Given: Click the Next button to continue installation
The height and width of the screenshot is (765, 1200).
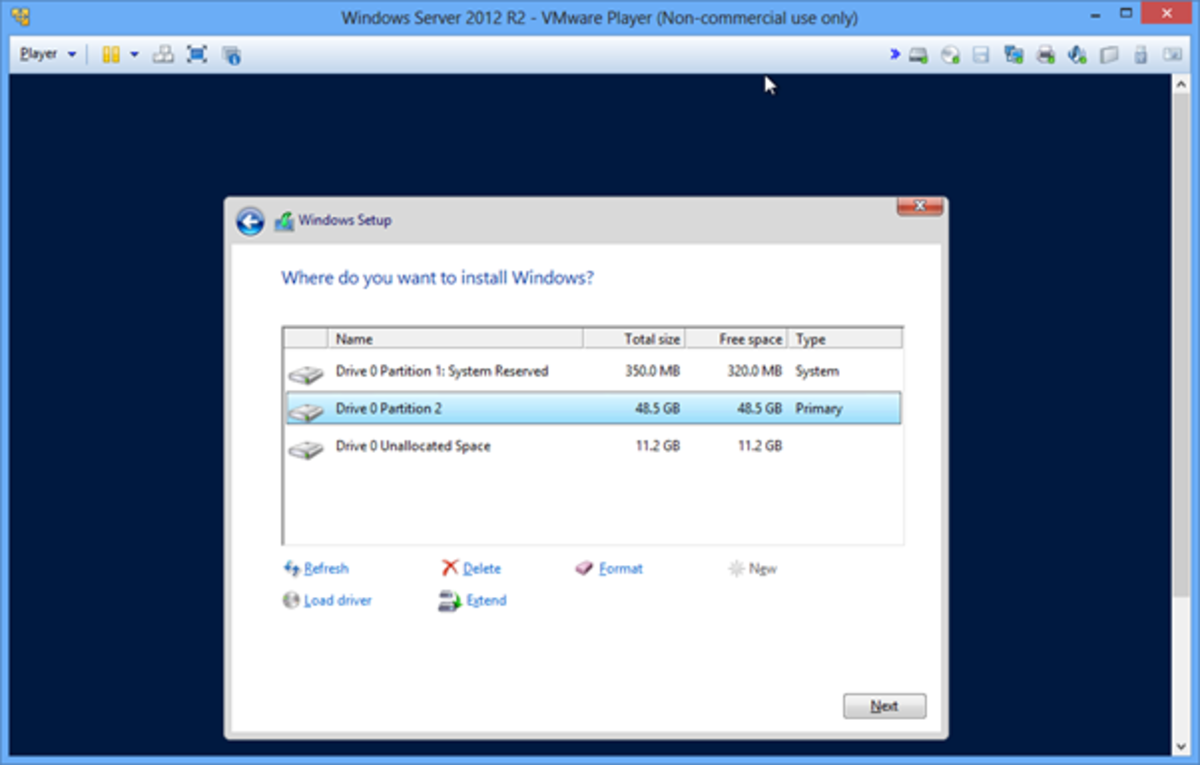Looking at the screenshot, I should (884, 706).
